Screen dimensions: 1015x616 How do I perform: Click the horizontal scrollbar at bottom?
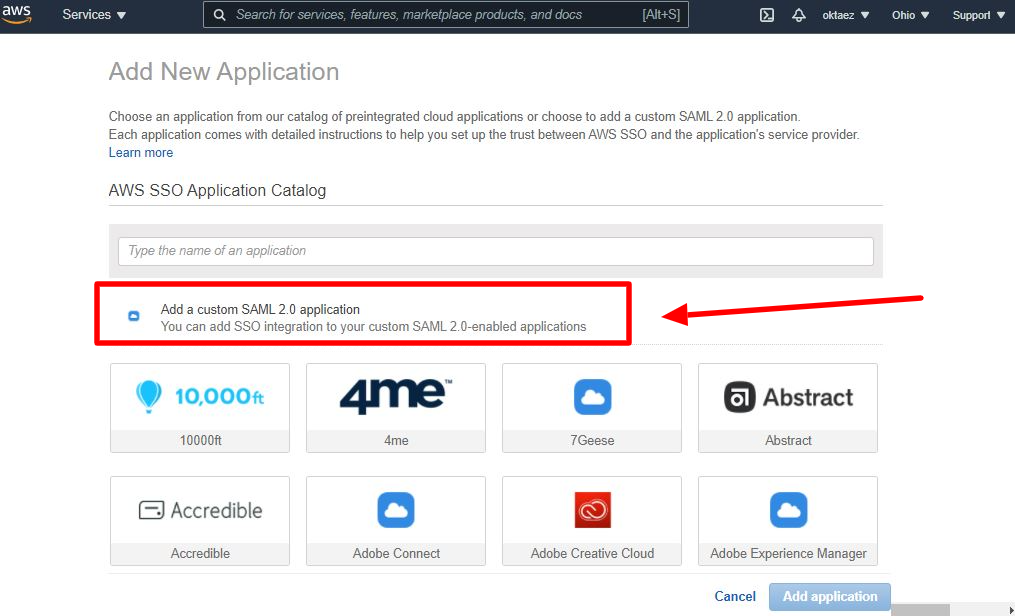tap(920, 610)
